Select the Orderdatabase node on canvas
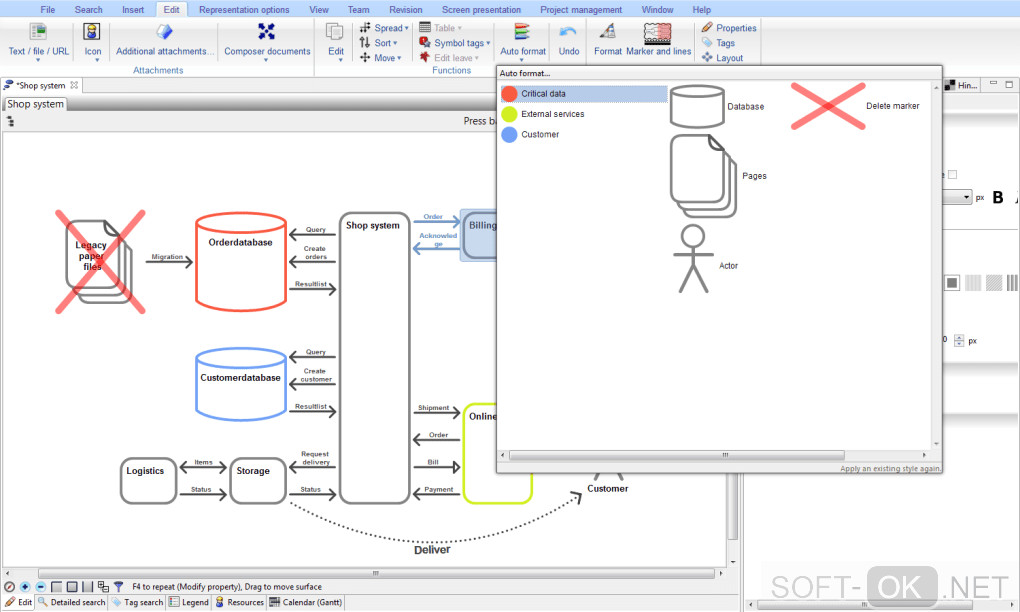Image resolution: width=1020 pixels, height=612 pixels. 241,261
